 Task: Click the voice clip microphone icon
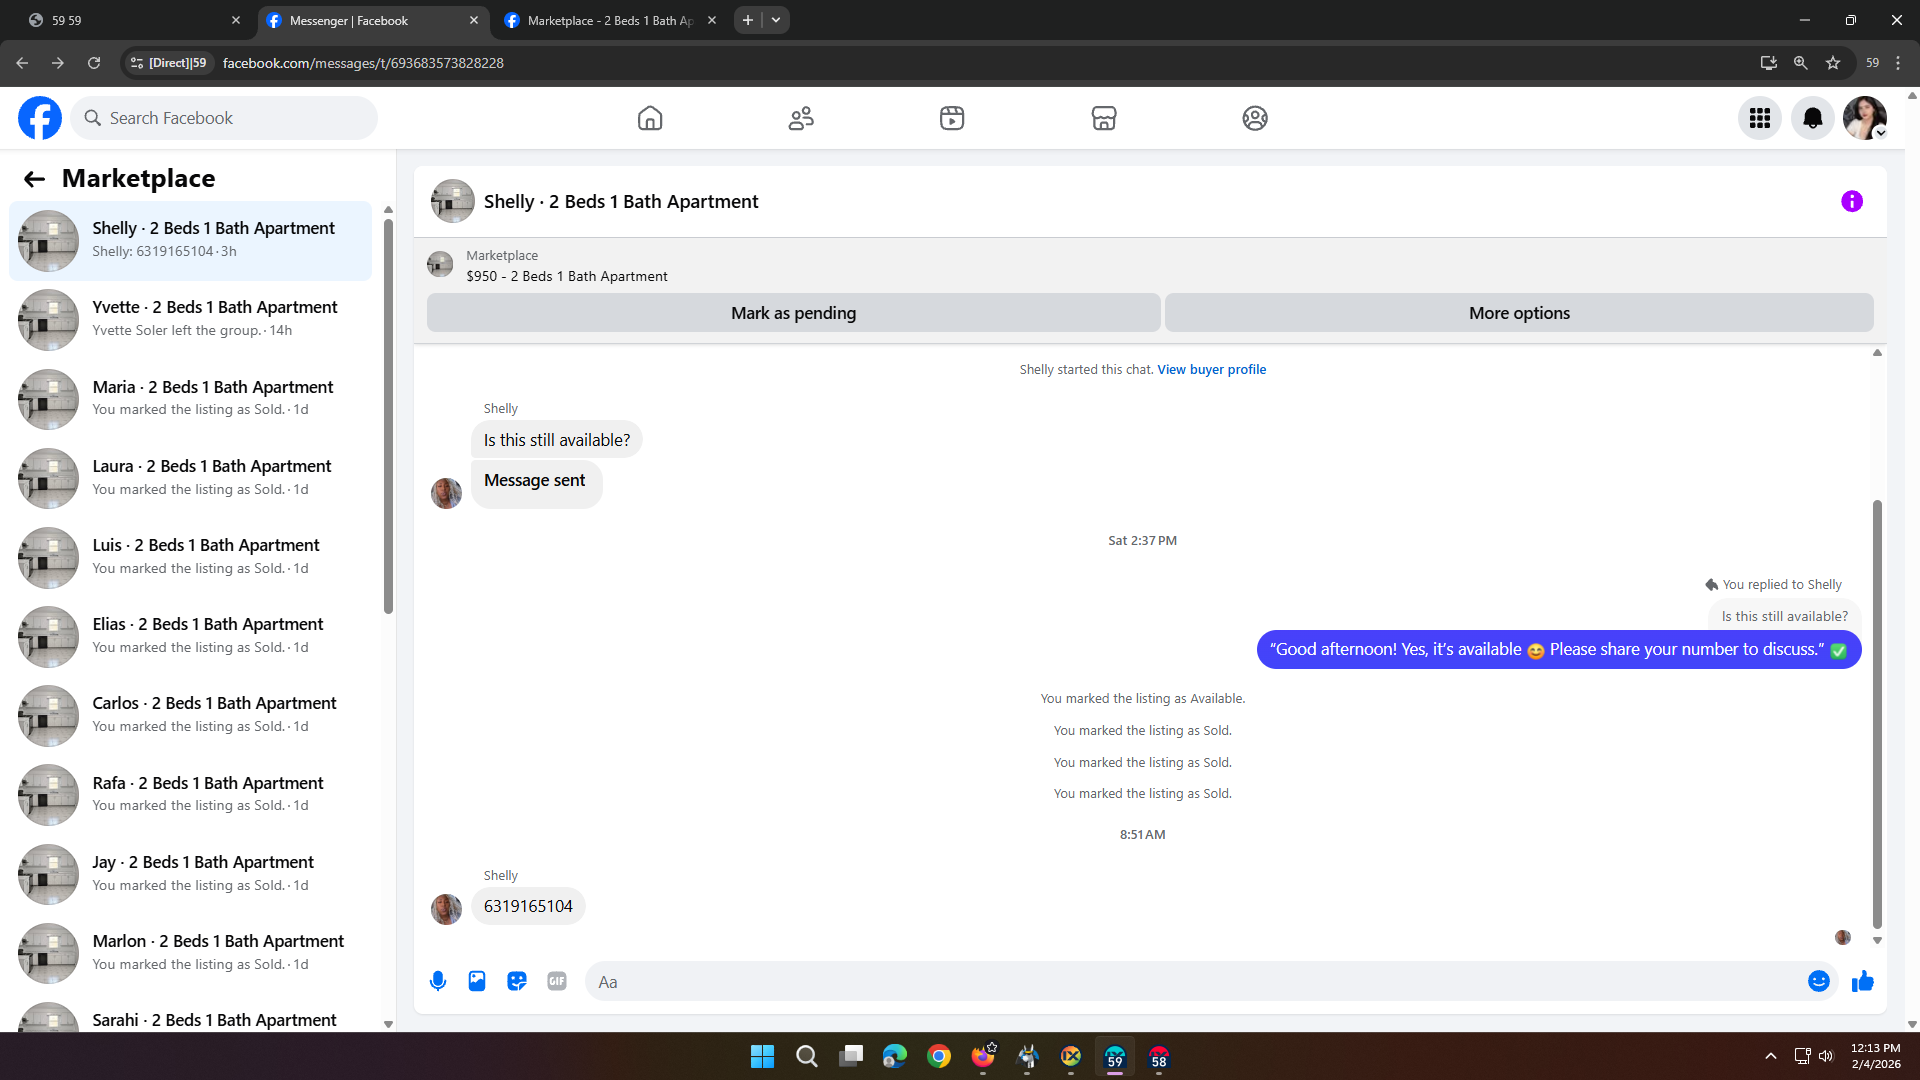coord(437,981)
